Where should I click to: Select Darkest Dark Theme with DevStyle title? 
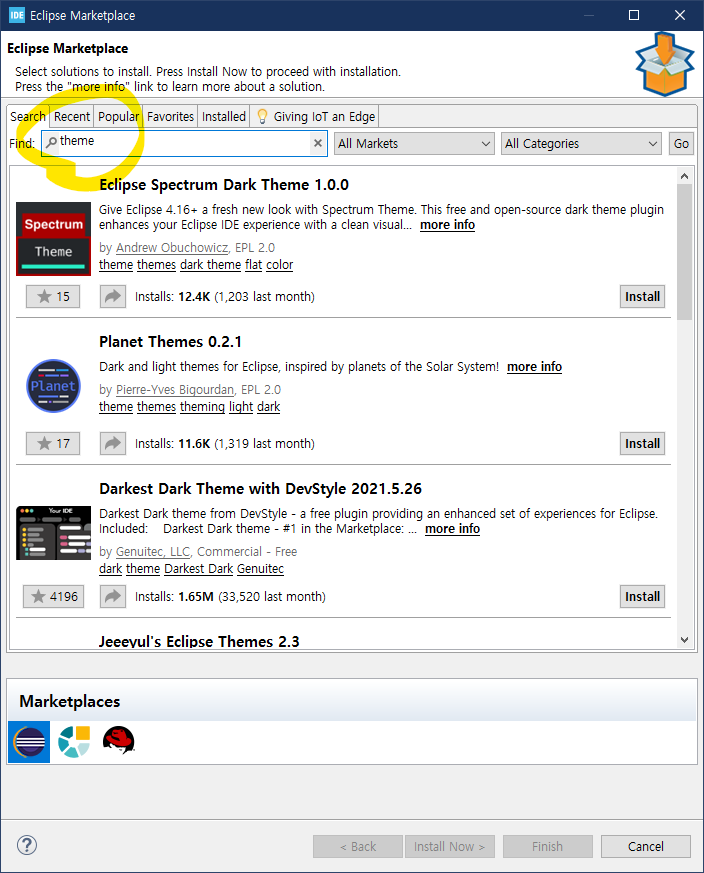point(260,488)
